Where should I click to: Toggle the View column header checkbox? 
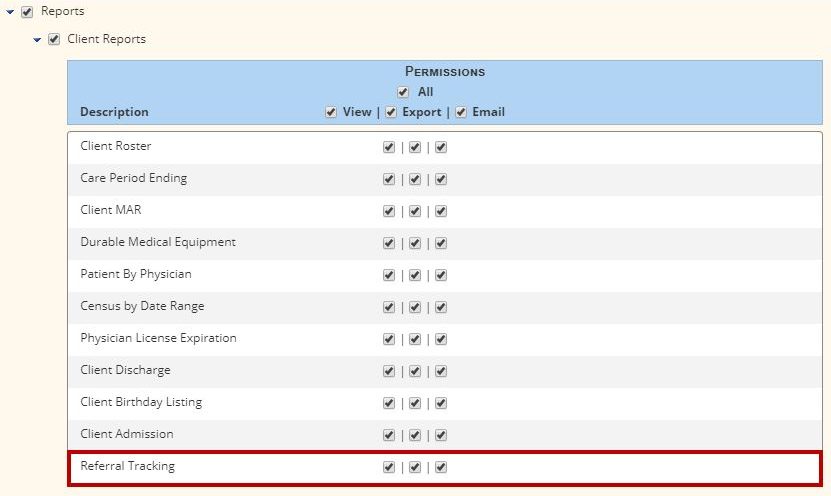[331, 112]
